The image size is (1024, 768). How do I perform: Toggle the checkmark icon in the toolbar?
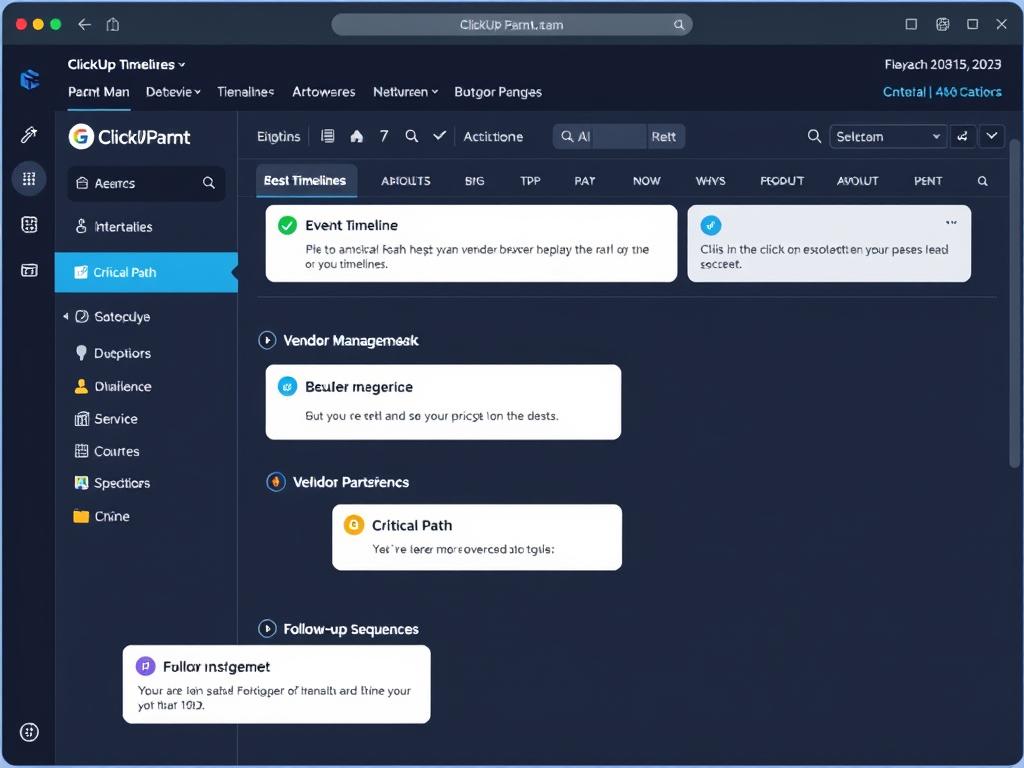(x=439, y=136)
